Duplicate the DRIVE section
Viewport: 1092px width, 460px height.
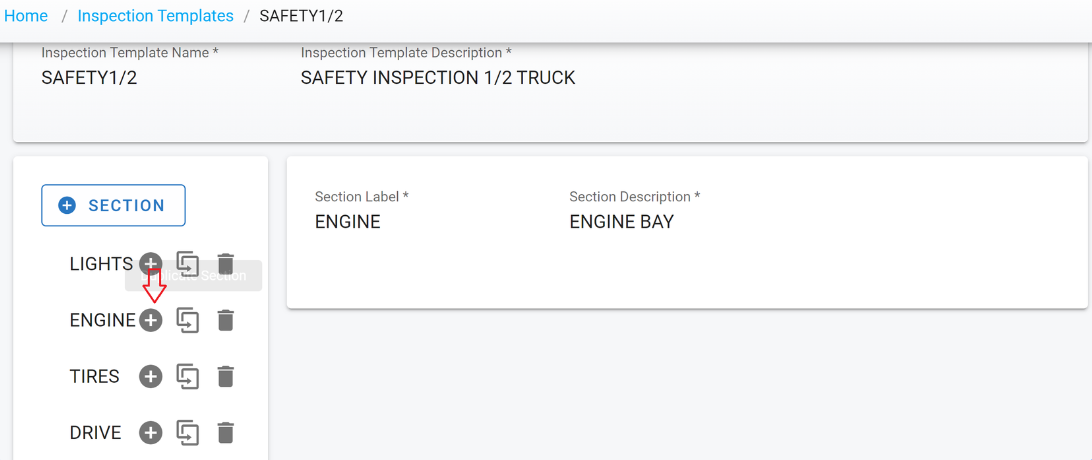(187, 433)
